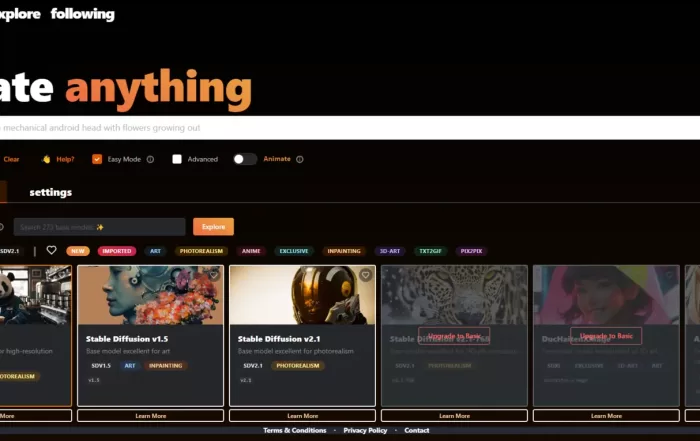This screenshot has width=700, height=441.
Task: Click PHOTOREALISM tag on Stable Diffusion v2.1 card
Action: pyautogui.click(x=298, y=366)
